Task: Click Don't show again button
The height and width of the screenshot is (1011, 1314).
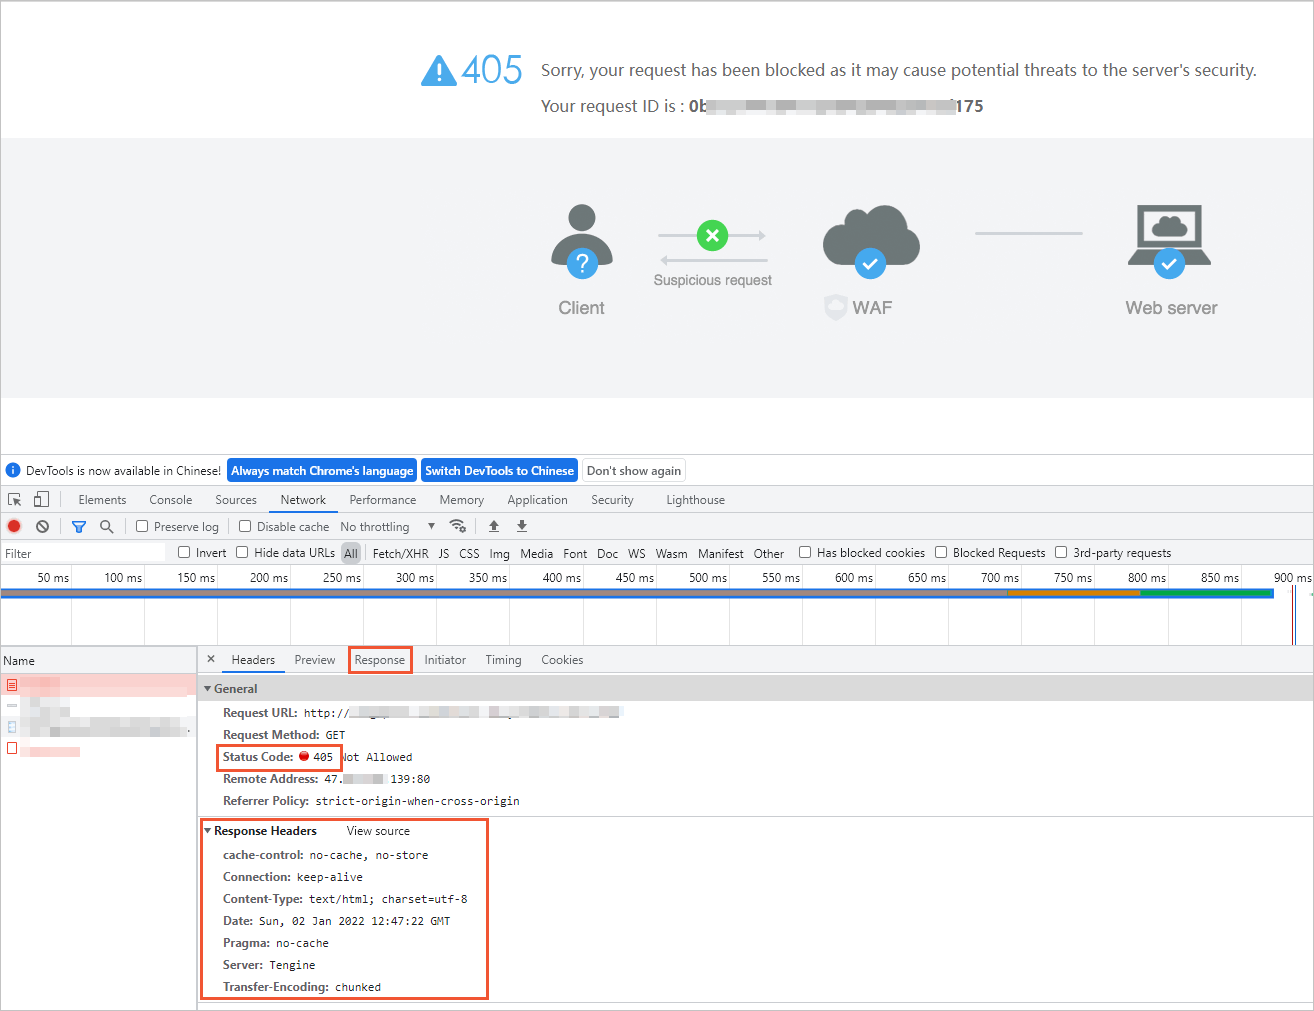Action: coord(634,470)
